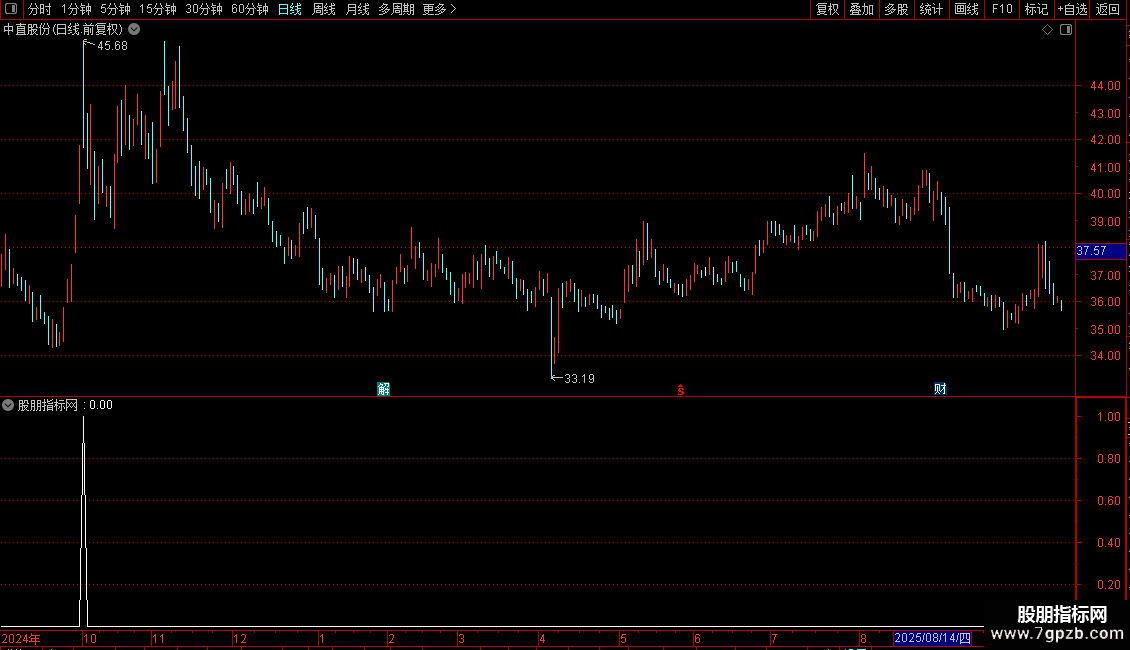Select the 15分钟 period tab
Image resolution: width=1130 pixels, height=650 pixels.
[158, 9]
